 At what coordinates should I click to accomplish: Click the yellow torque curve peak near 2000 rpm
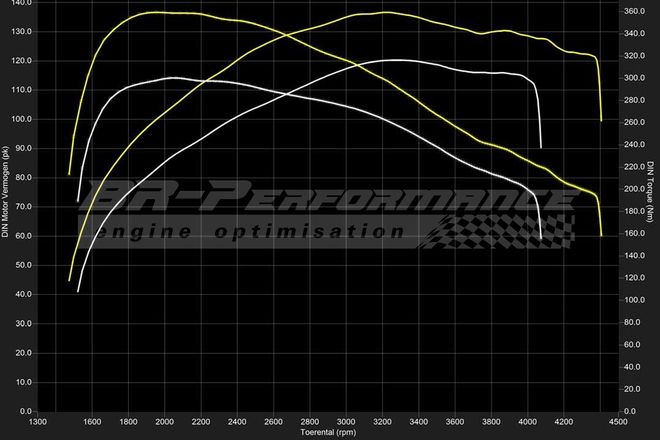[x=160, y=12]
